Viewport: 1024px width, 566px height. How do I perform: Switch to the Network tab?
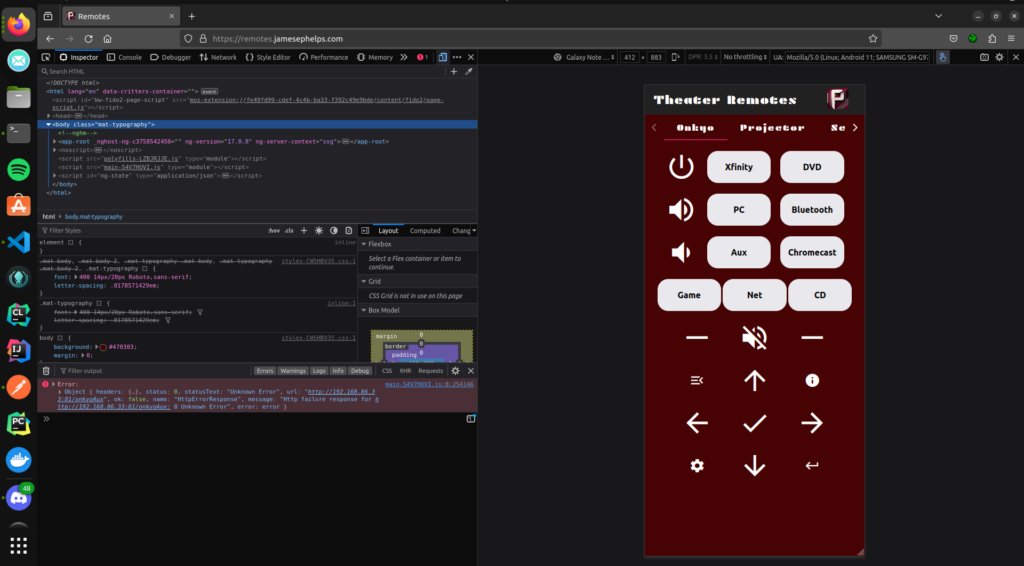tap(218, 57)
